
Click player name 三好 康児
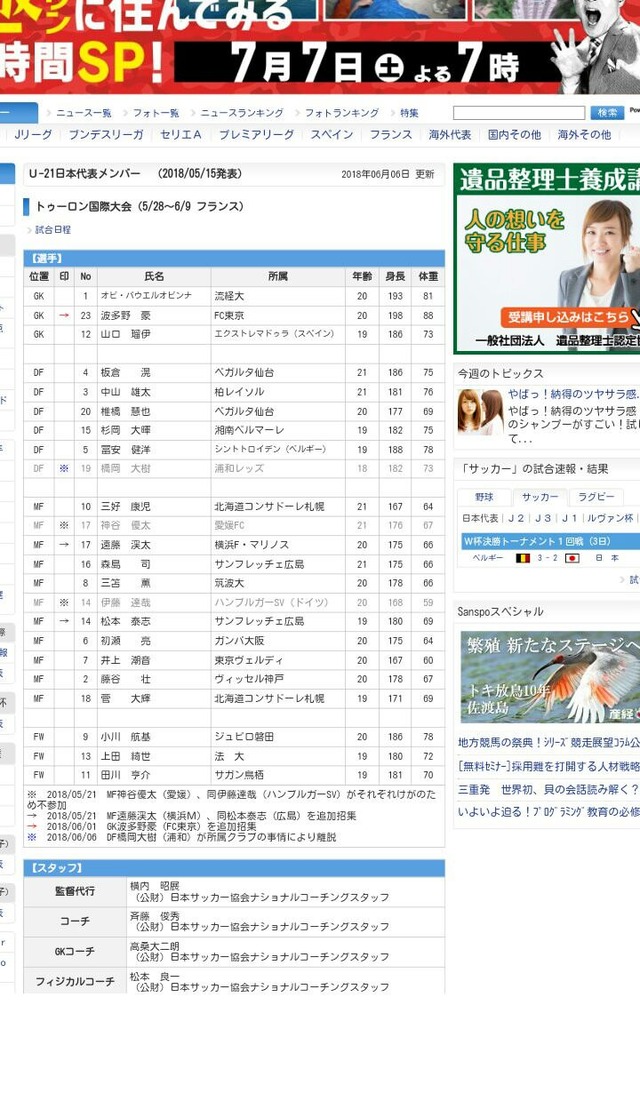point(125,507)
